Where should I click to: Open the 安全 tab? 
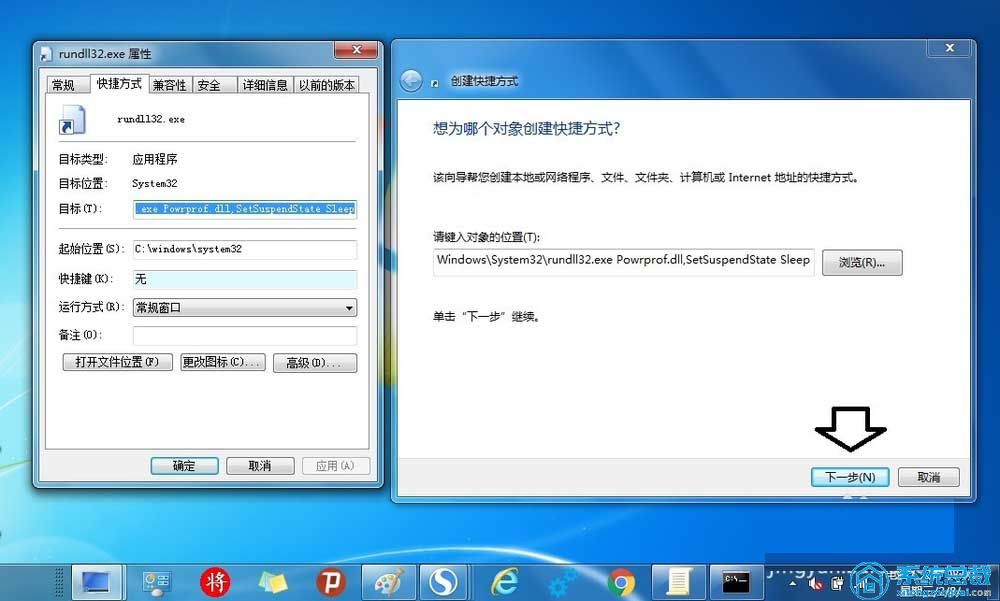214,85
